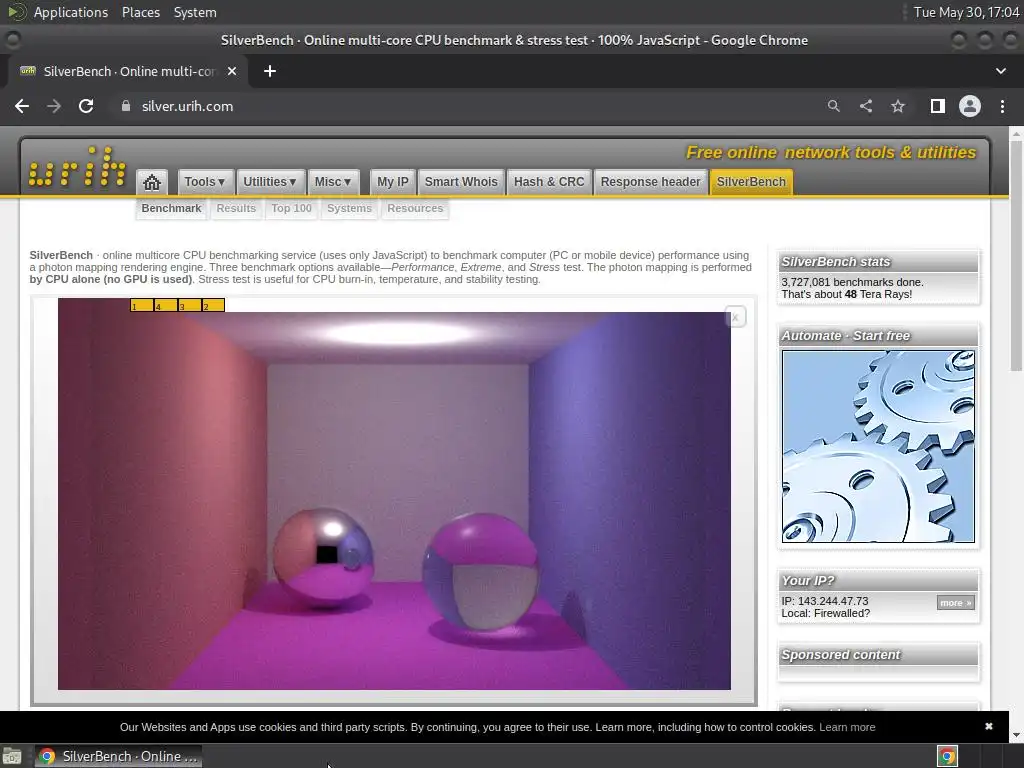Viewport: 1024px width, 768px height.
Task: Click yellow render tile labeled 2
Action: [x=213, y=305]
